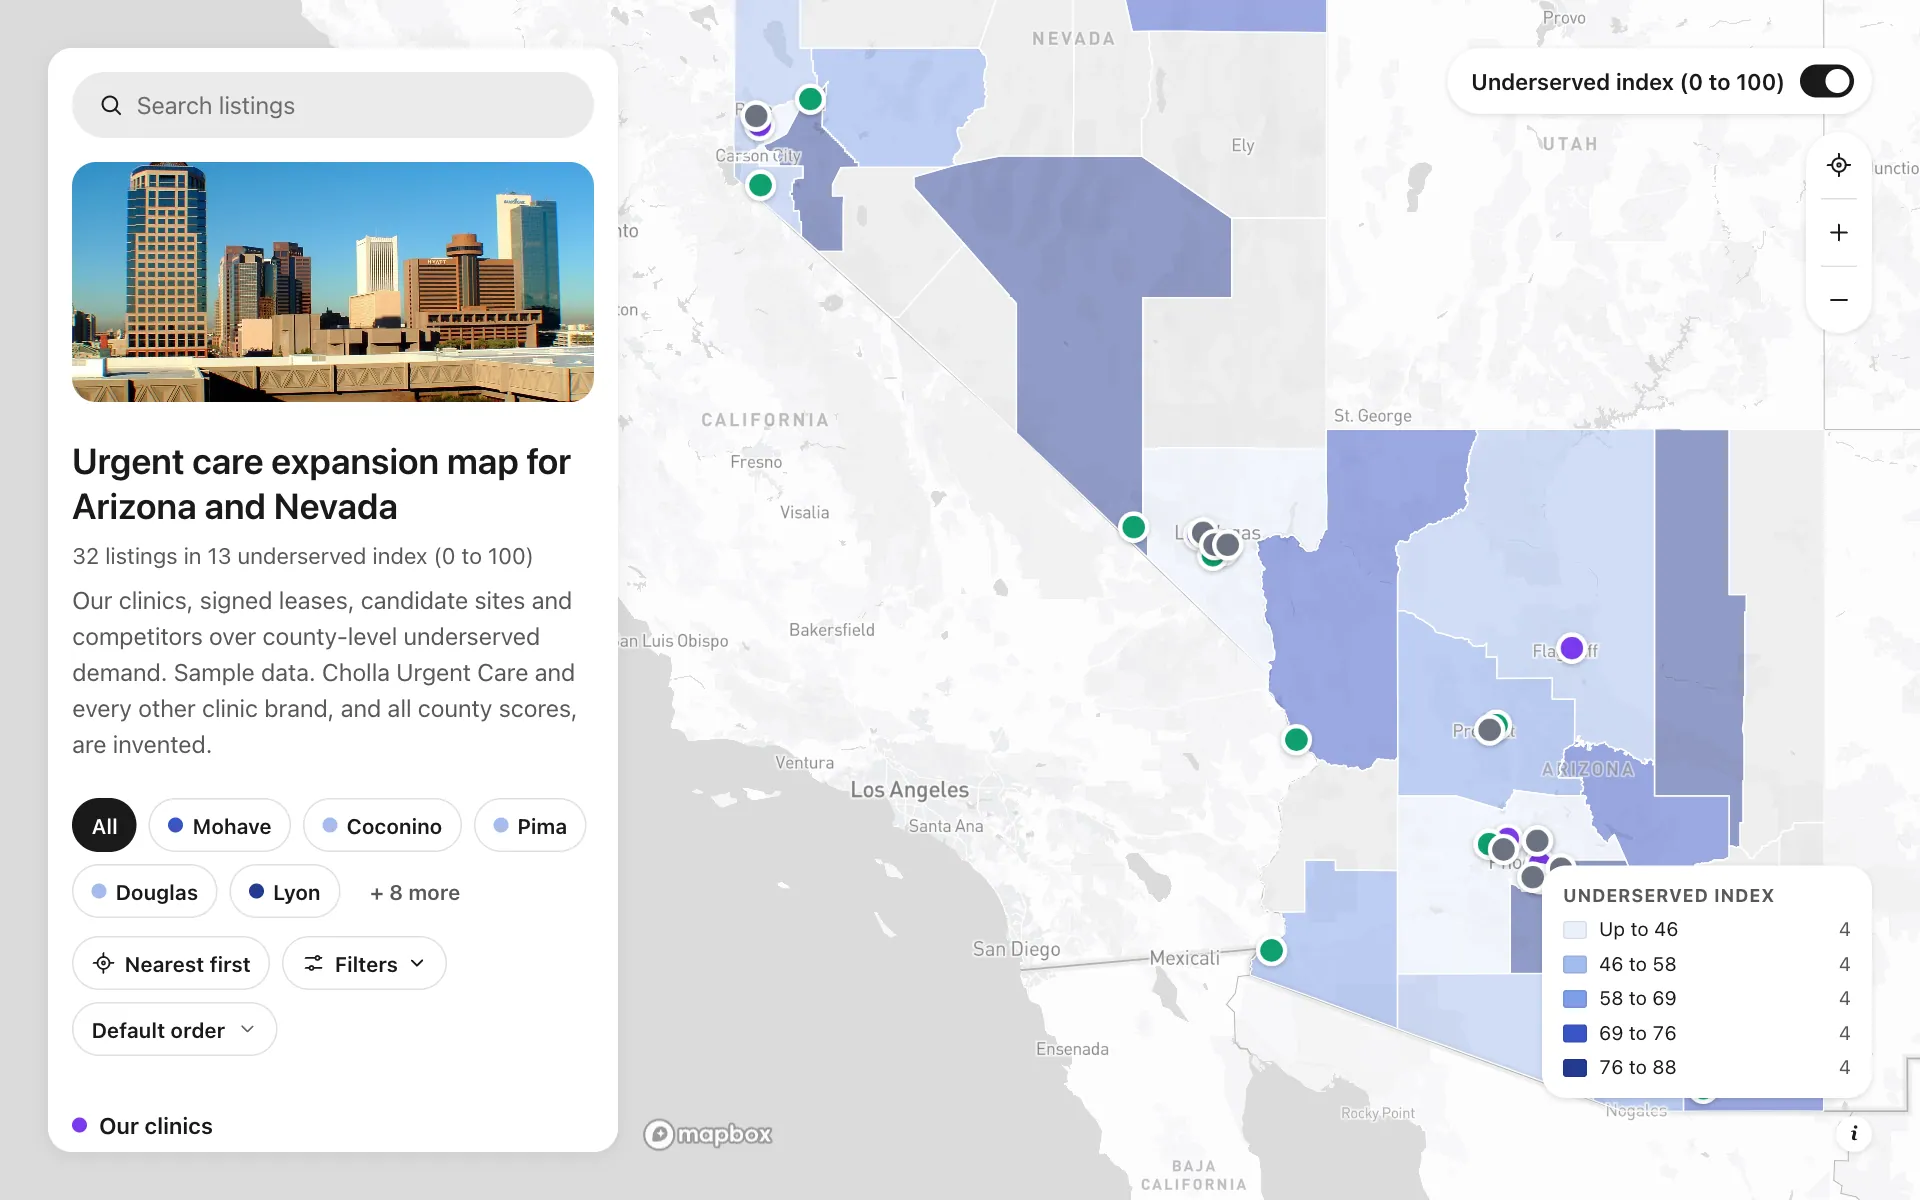Click the Los Angeles map label
Screen dimensions: 1920x1200
[x=909, y=789]
